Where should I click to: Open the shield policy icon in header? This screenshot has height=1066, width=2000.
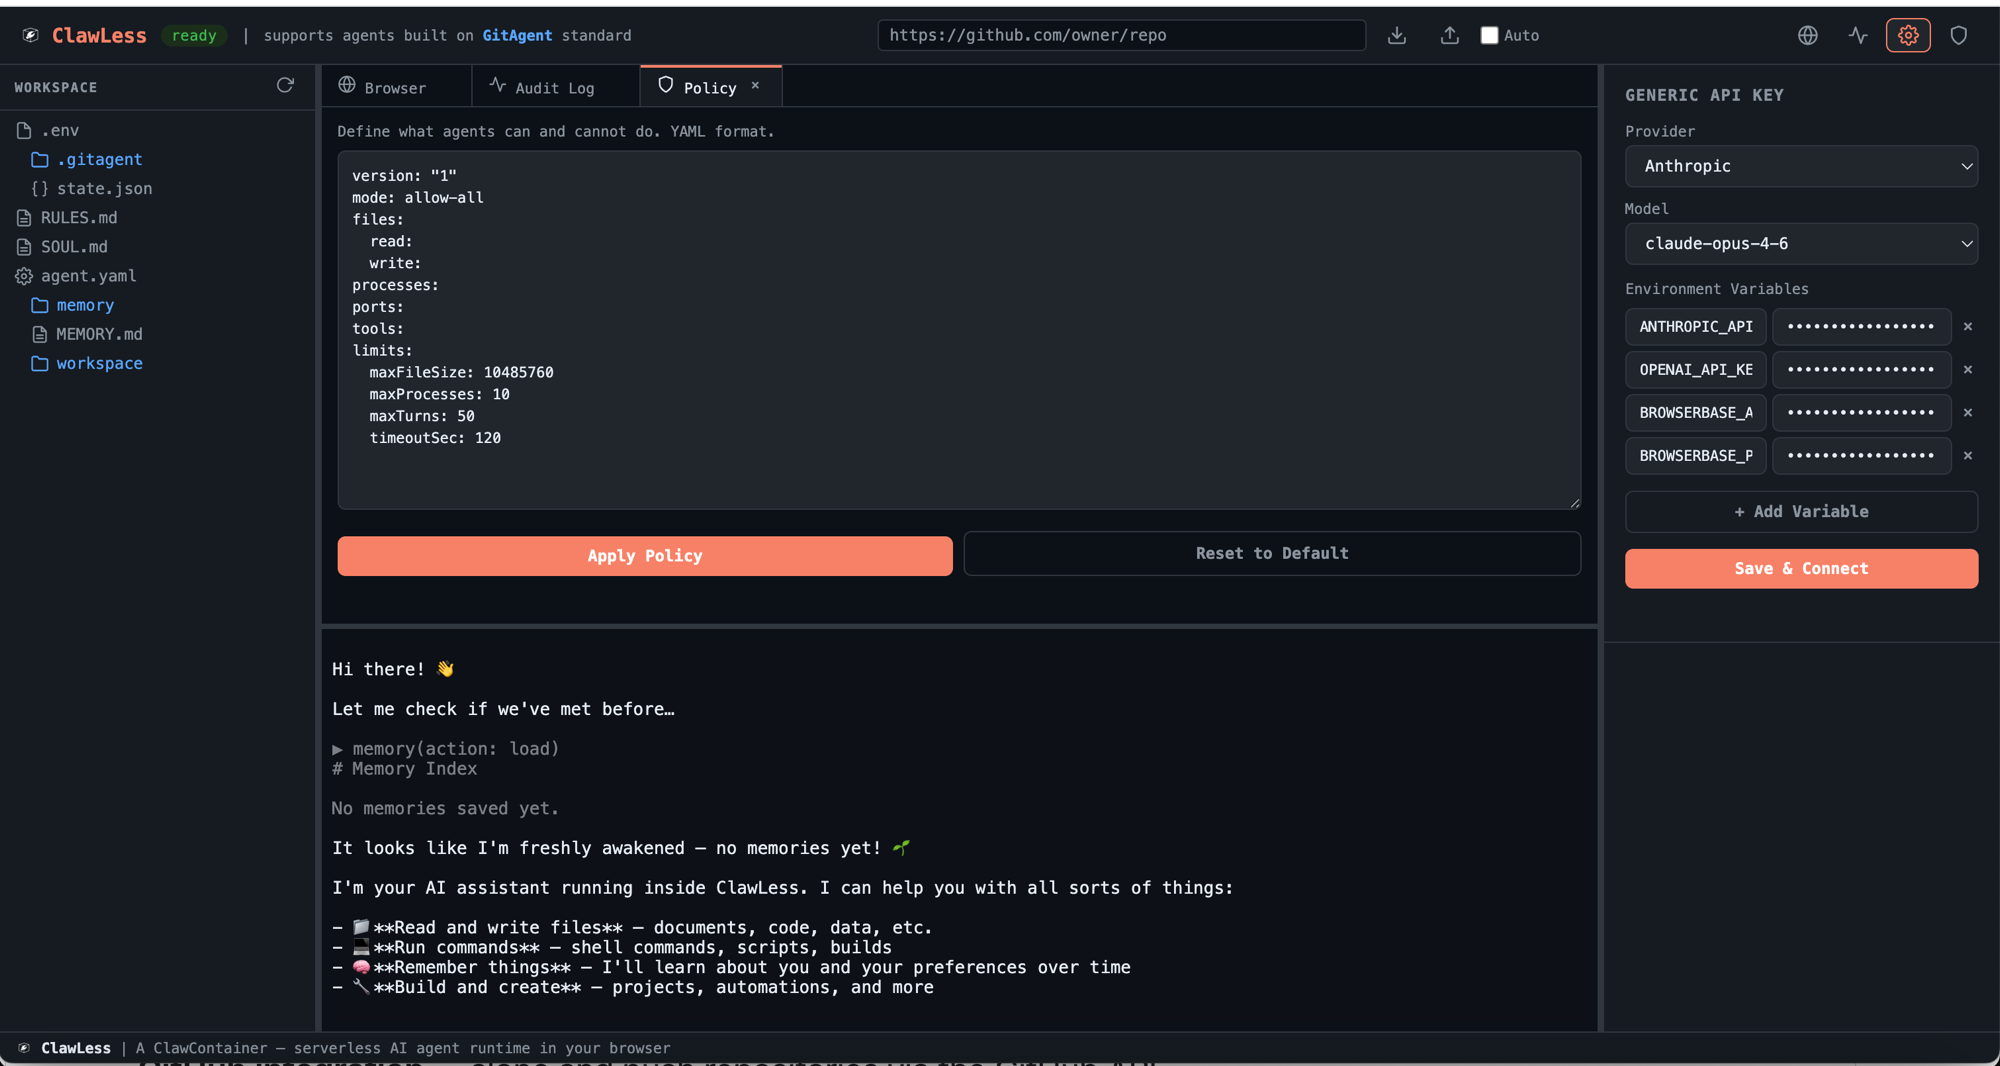pyautogui.click(x=1958, y=35)
